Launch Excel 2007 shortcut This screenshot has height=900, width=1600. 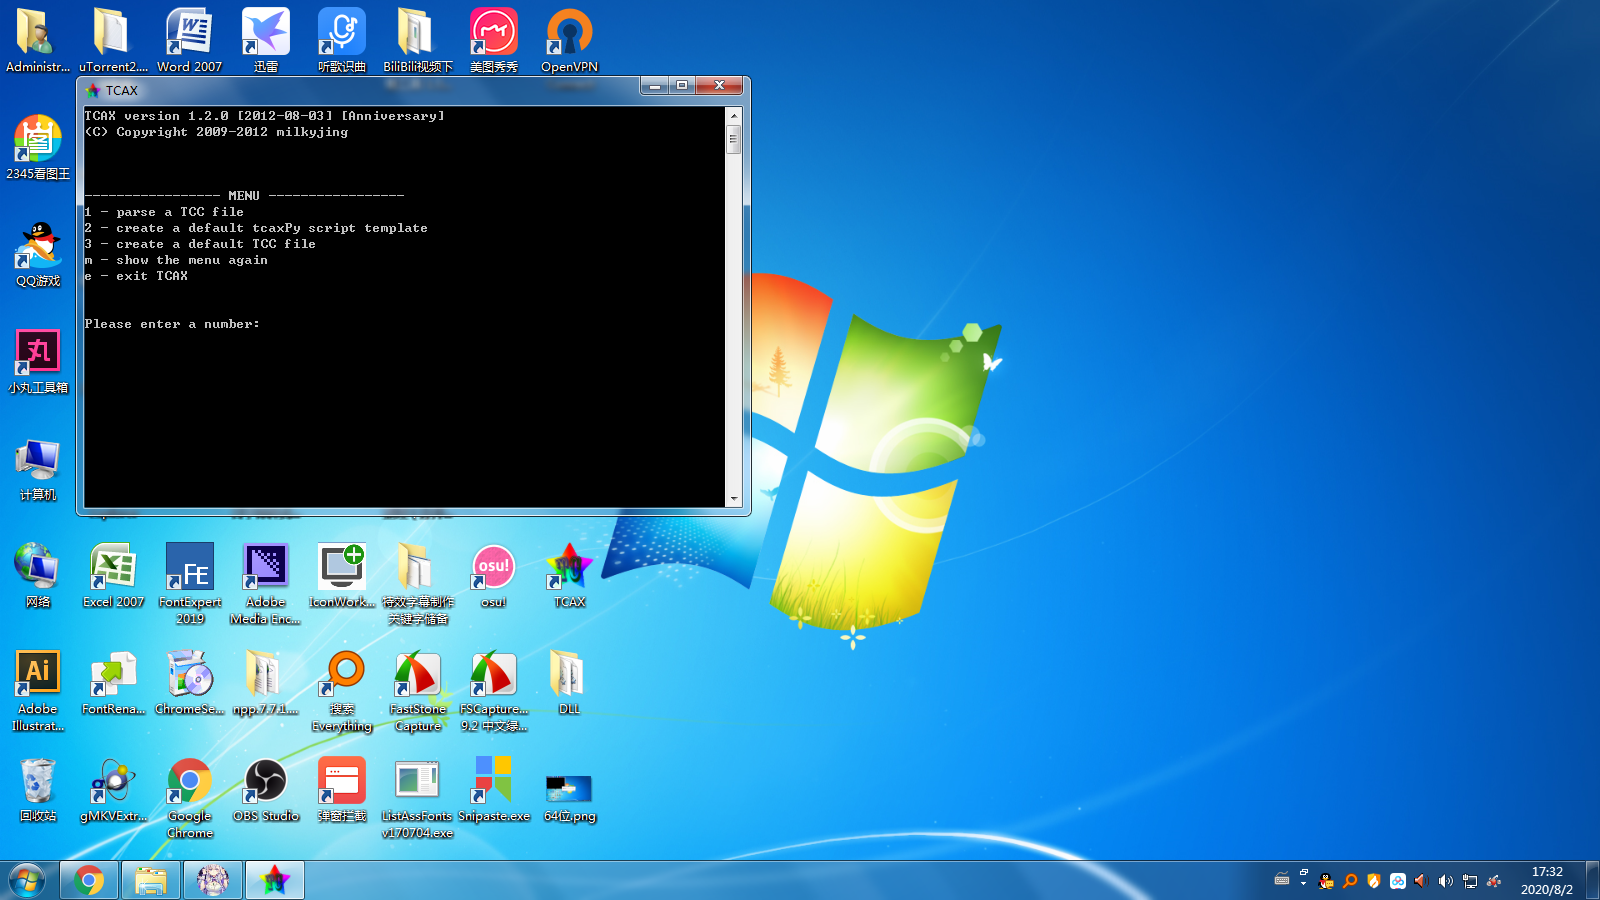pyautogui.click(x=113, y=575)
